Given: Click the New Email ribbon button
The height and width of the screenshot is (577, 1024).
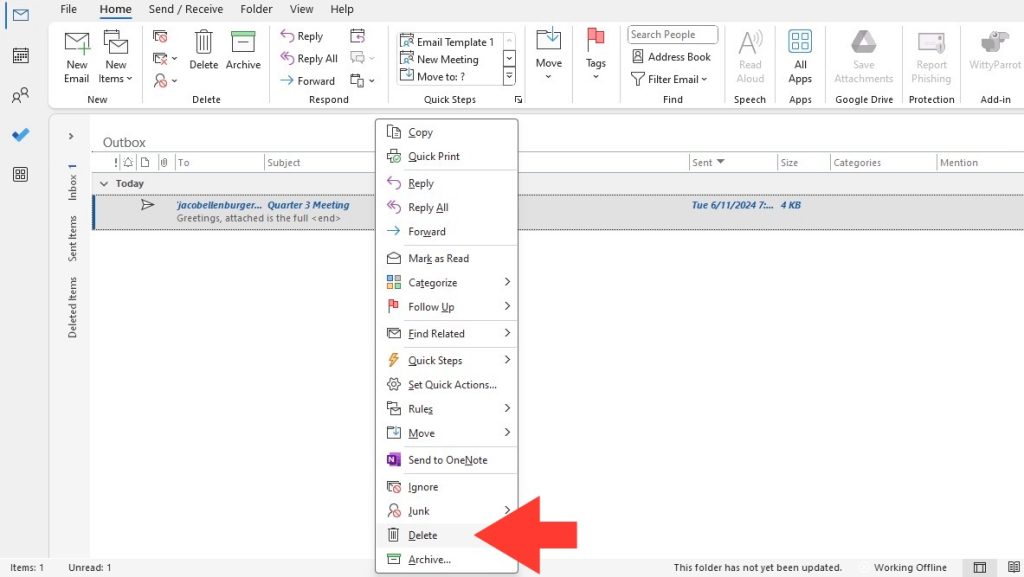Looking at the screenshot, I should 76,57.
